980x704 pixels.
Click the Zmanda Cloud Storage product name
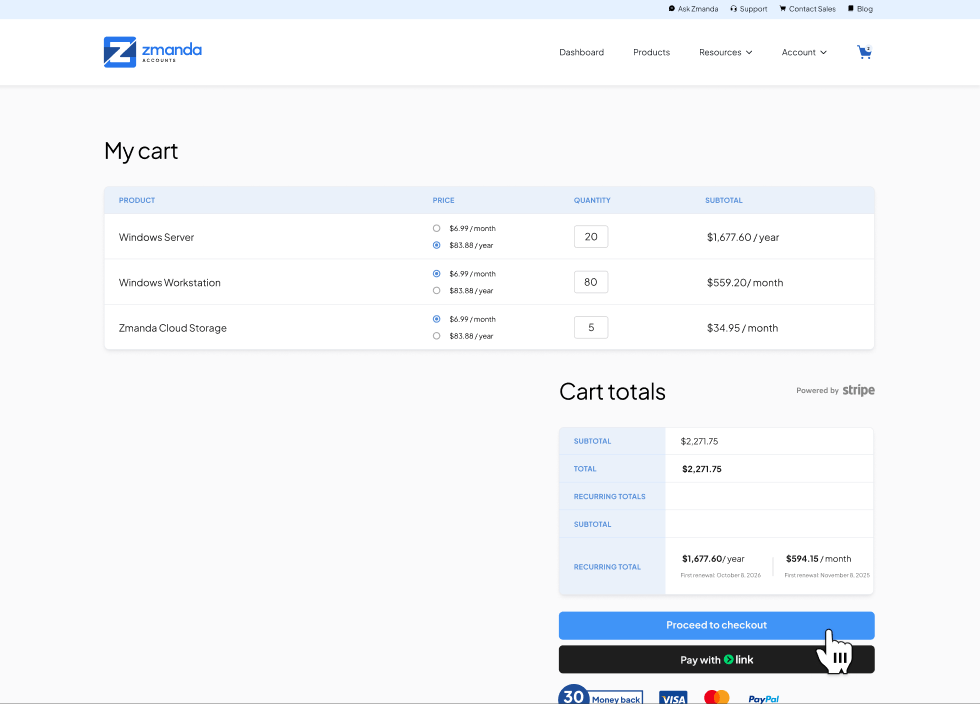[172, 328]
